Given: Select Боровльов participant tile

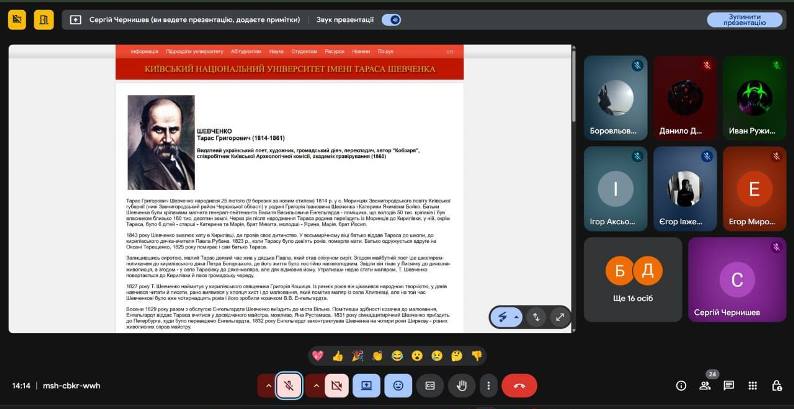Looking at the screenshot, I should [616, 98].
